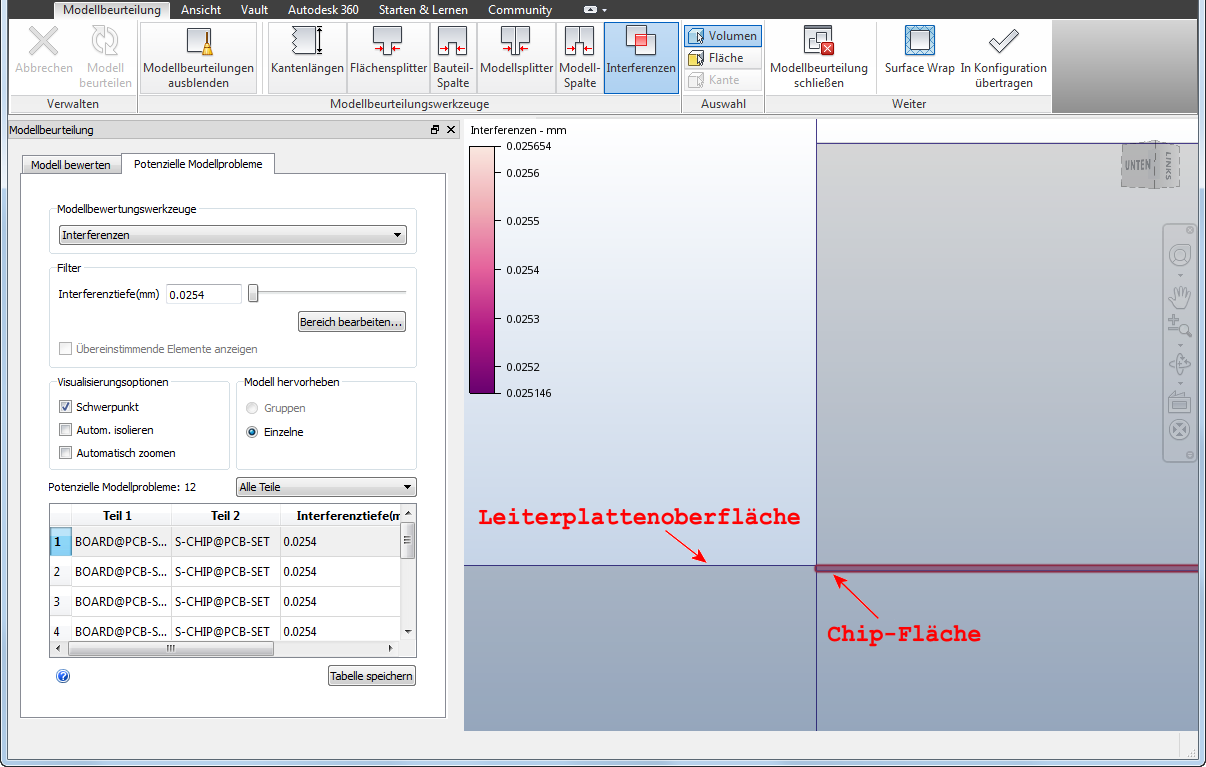Click the table scroll-up arrow
Image resolution: width=1206 pixels, height=767 pixels.
(408, 512)
